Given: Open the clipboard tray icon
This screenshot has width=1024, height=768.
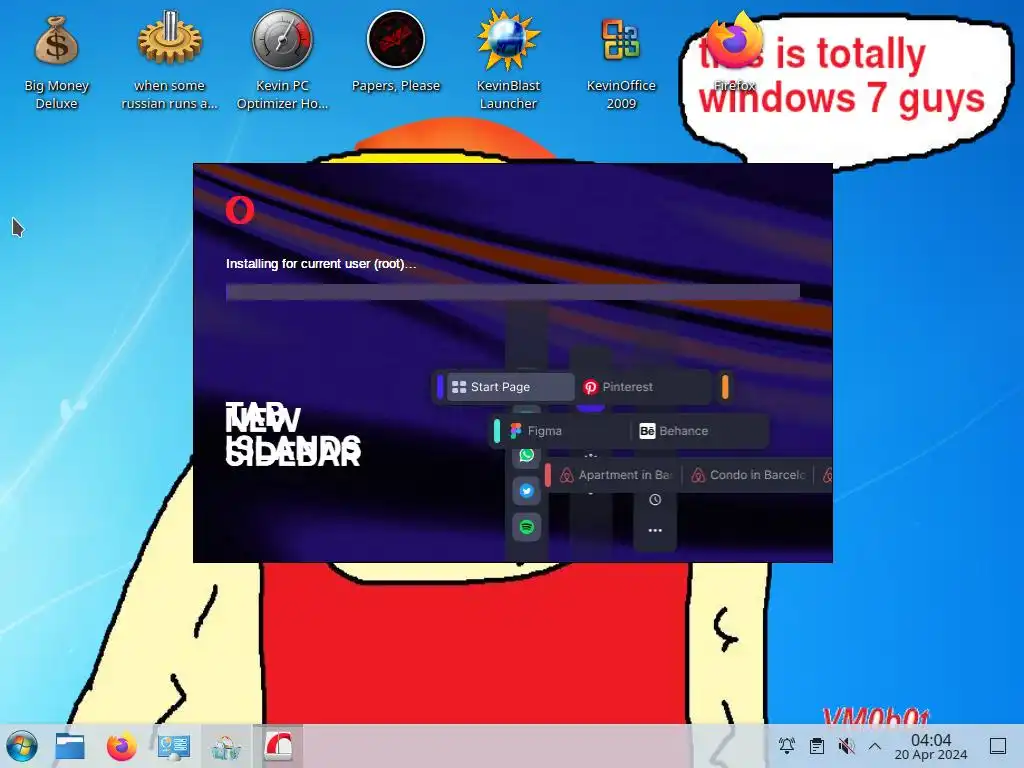Looking at the screenshot, I should point(816,746).
